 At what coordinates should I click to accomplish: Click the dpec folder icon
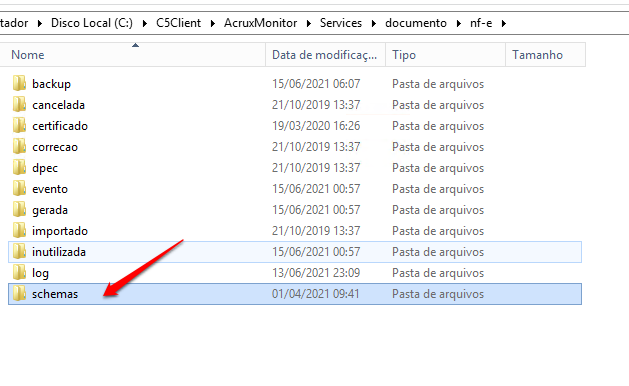[19, 167]
